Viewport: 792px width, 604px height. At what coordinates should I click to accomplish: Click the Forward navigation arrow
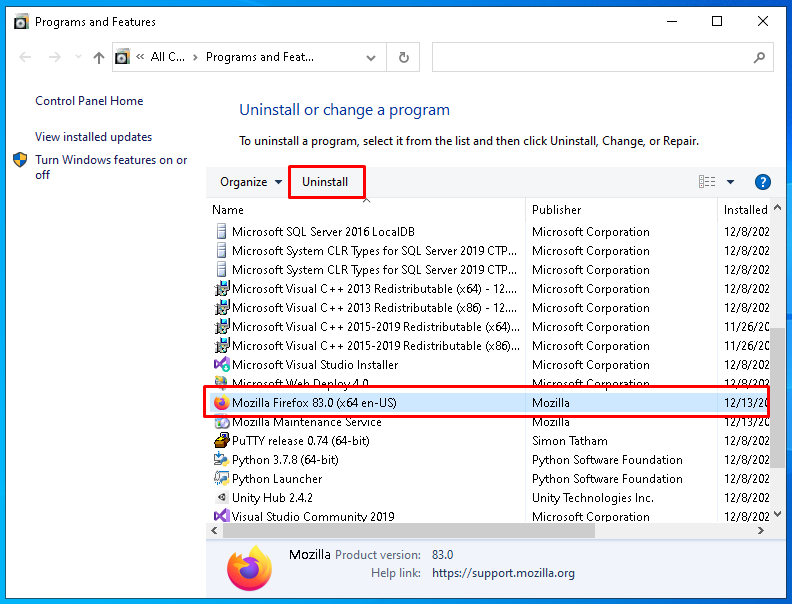click(x=55, y=57)
